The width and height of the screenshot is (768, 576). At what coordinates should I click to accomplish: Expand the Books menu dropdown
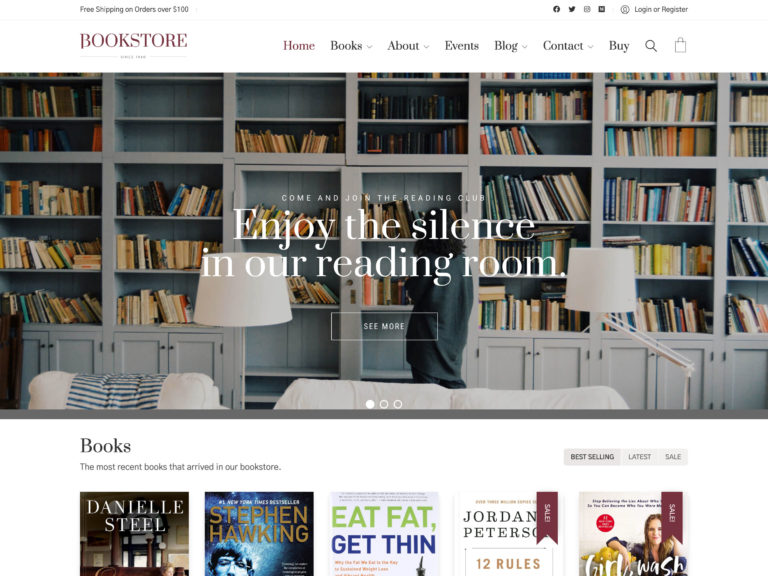coord(351,46)
